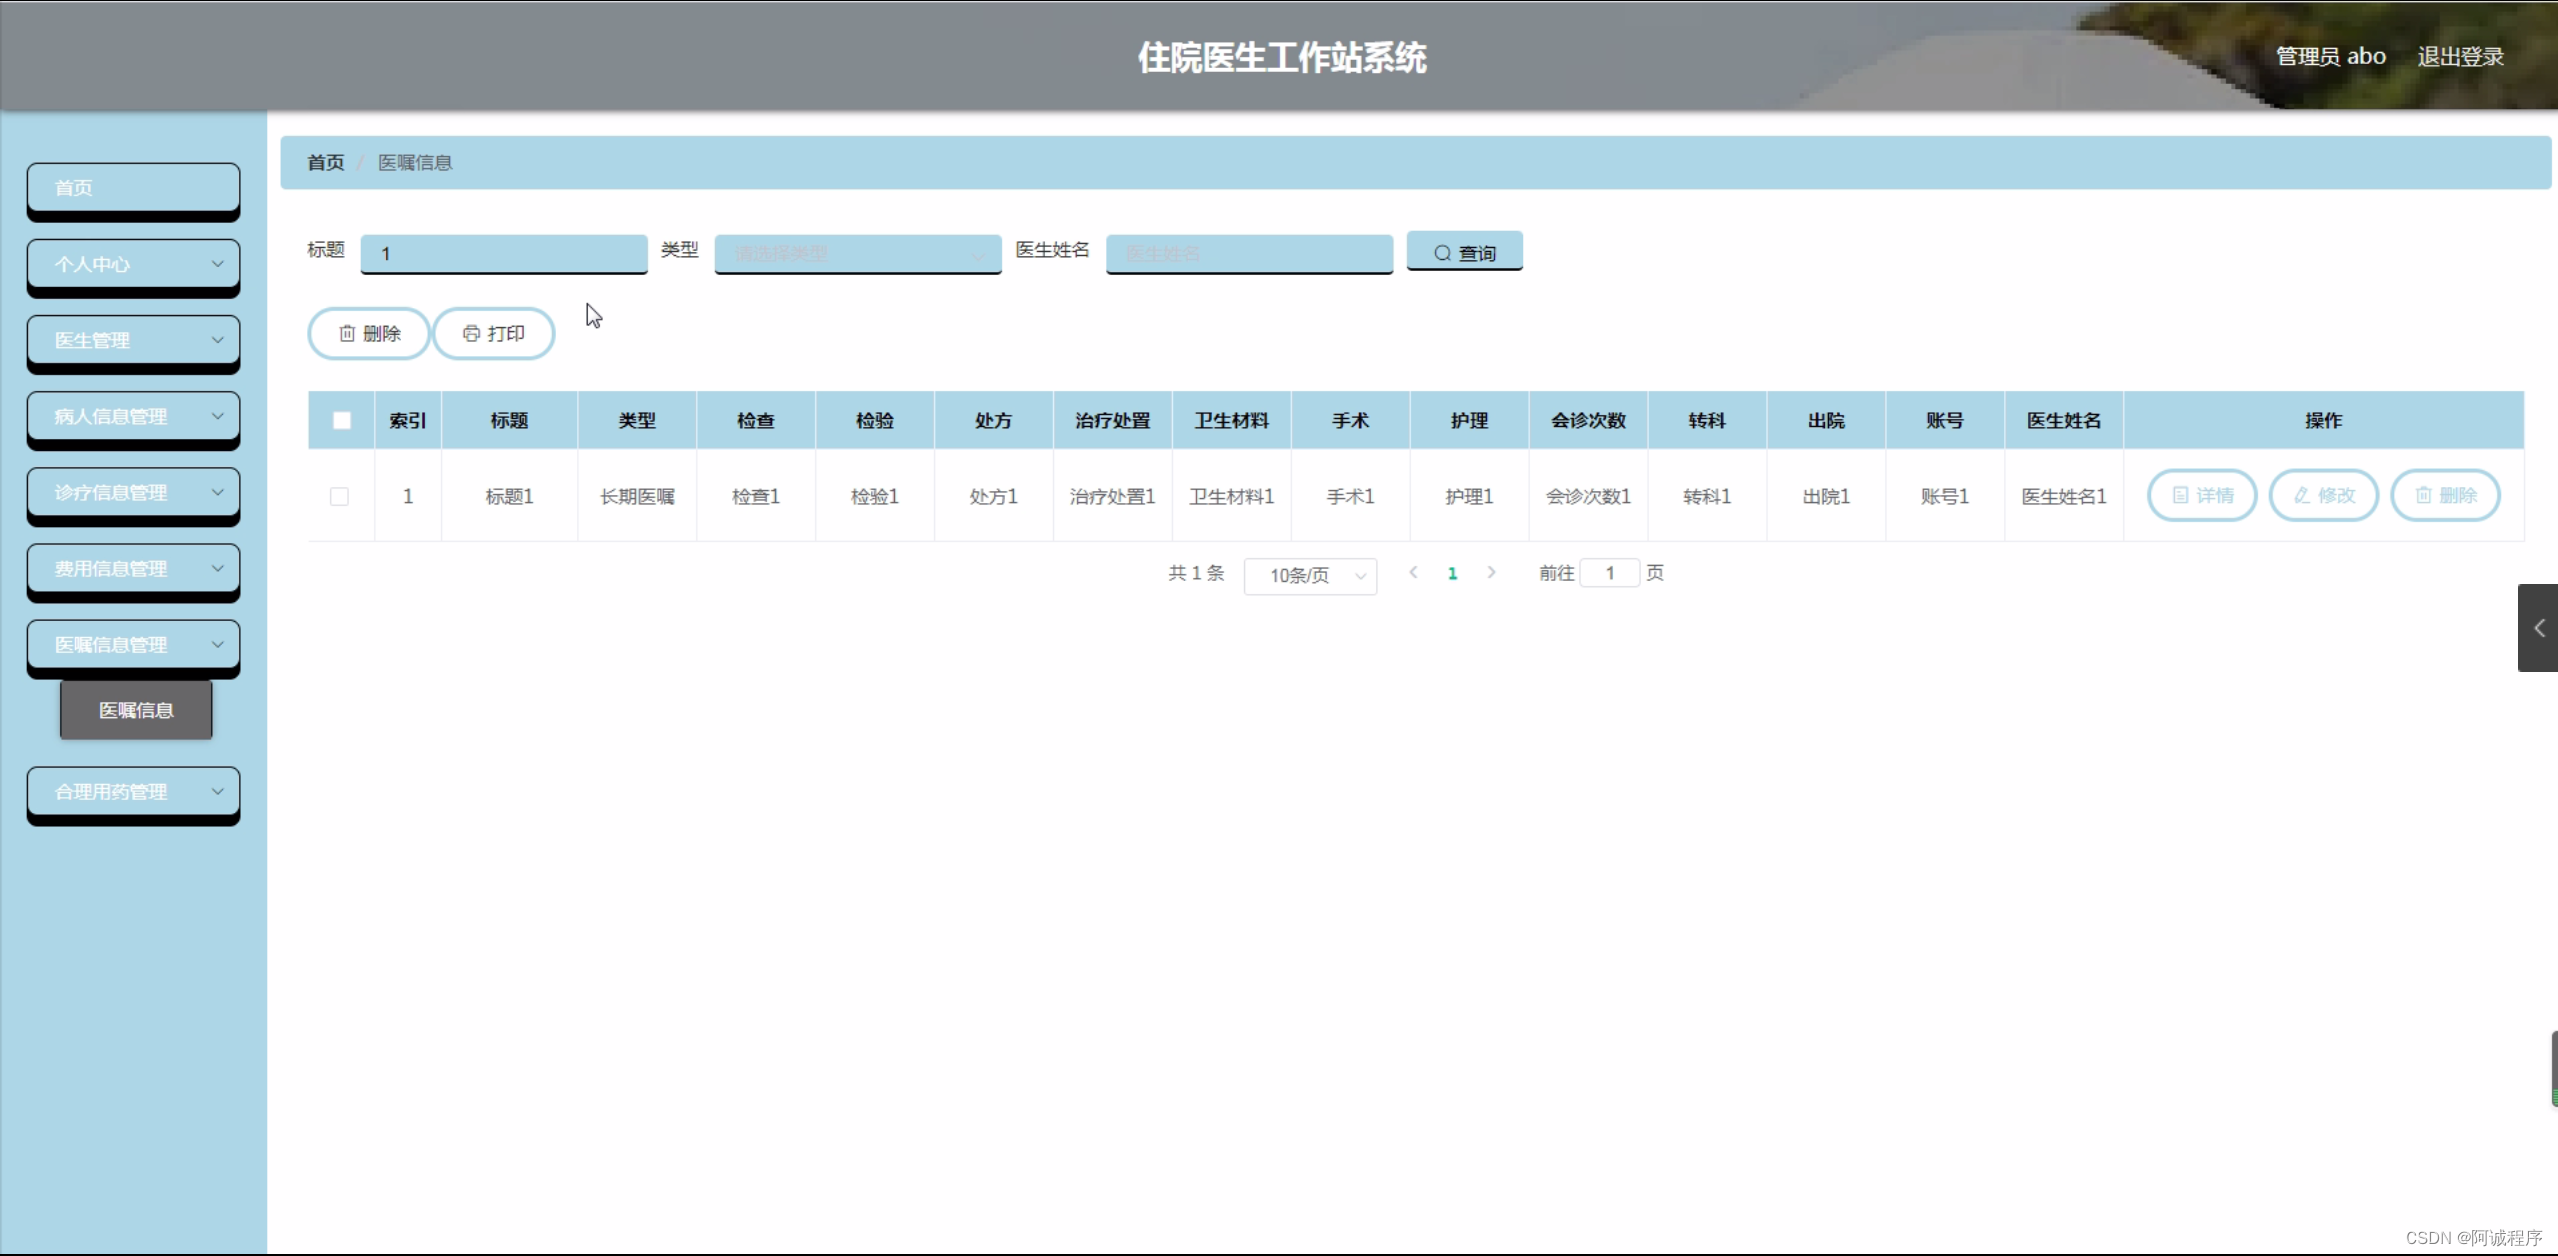2558x1256 pixels.
Task: Click the 退出登录 logout link
Action: pyautogui.click(x=2460, y=57)
